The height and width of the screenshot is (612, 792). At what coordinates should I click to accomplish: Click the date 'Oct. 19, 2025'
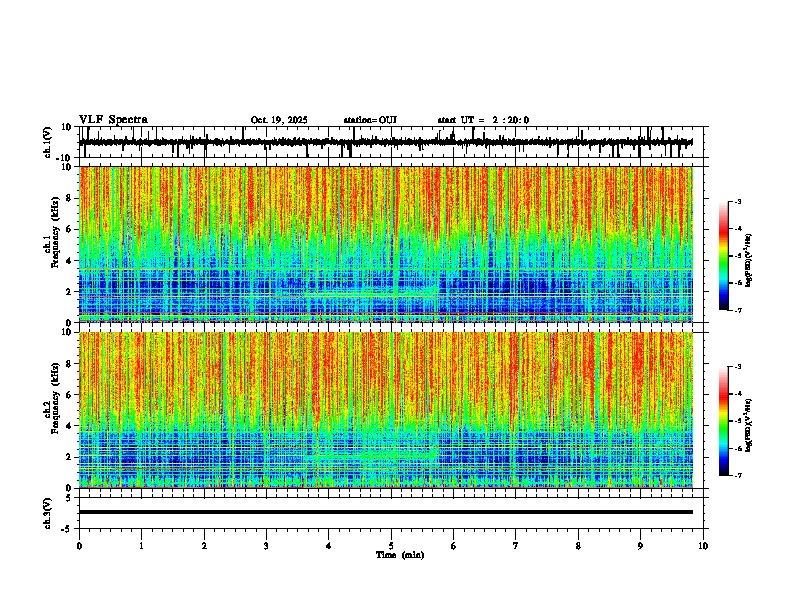(x=279, y=120)
